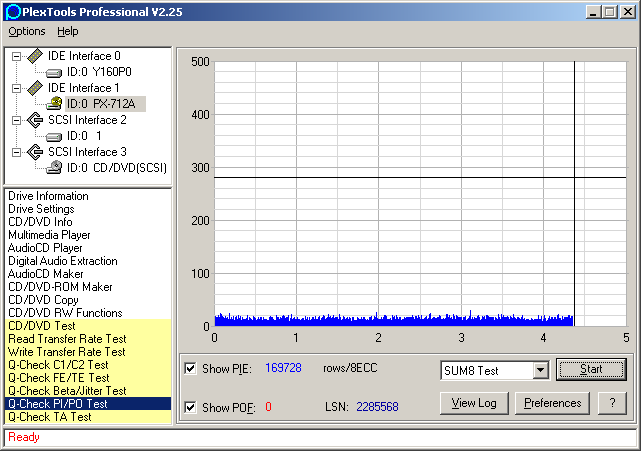The height and width of the screenshot is (451, 641).
Task: Open CD/DVD-ROM Maker
Action: coord(60,287)
